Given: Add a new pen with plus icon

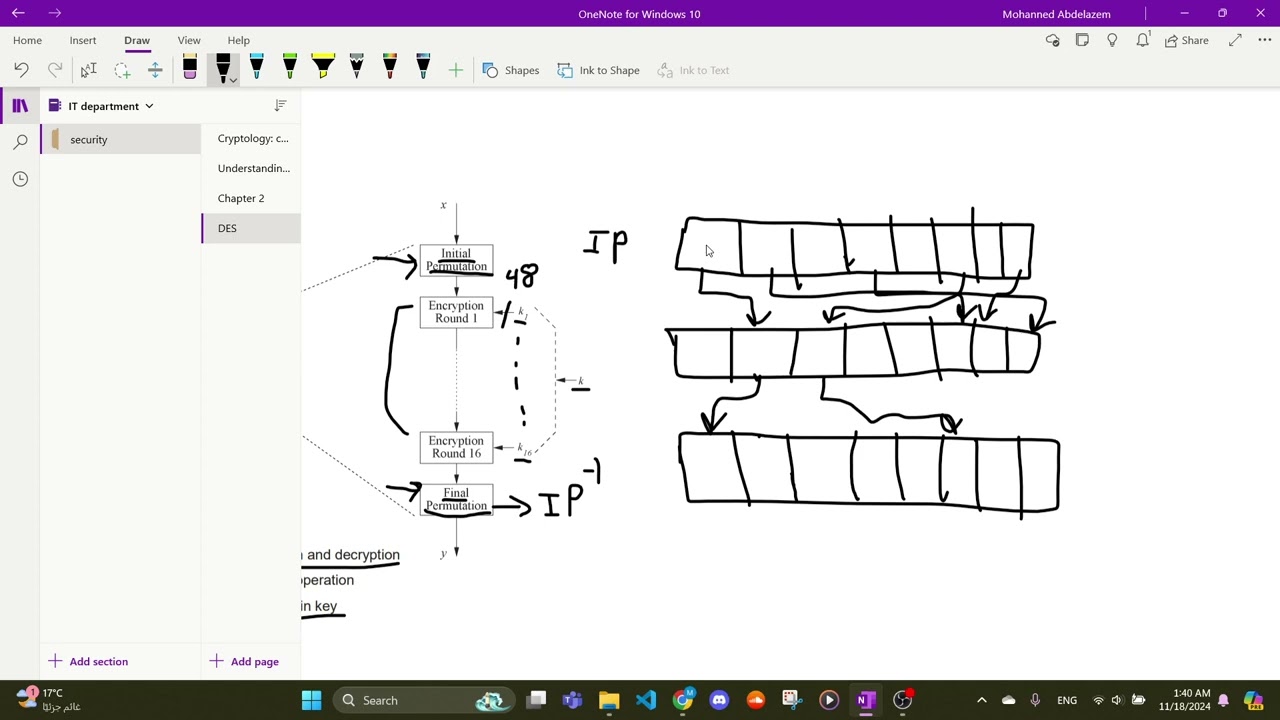Looking at the screenshot, I should pyautogui.click(x=456, y=70).
